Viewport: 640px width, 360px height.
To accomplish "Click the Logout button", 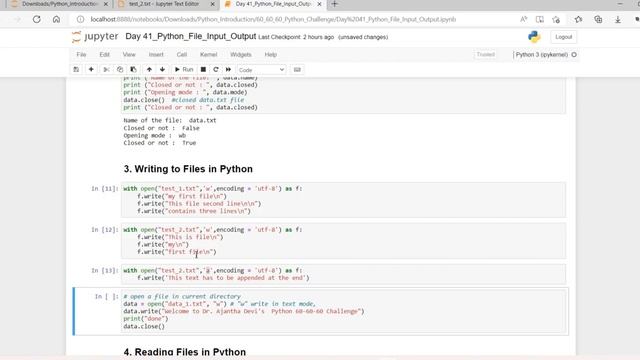I will (x=564, y=37).
